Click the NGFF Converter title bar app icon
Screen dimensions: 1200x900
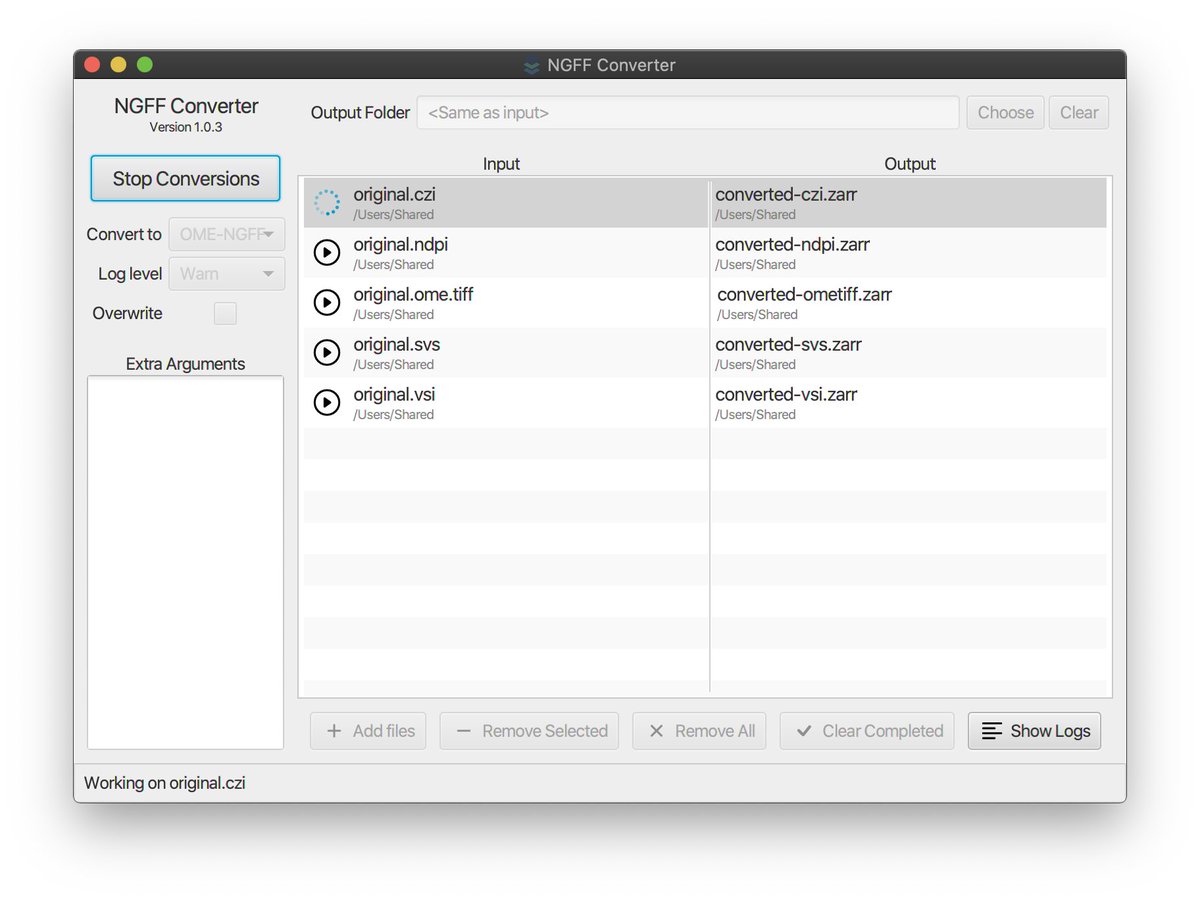pyautogui.click(x=532, y=66)
